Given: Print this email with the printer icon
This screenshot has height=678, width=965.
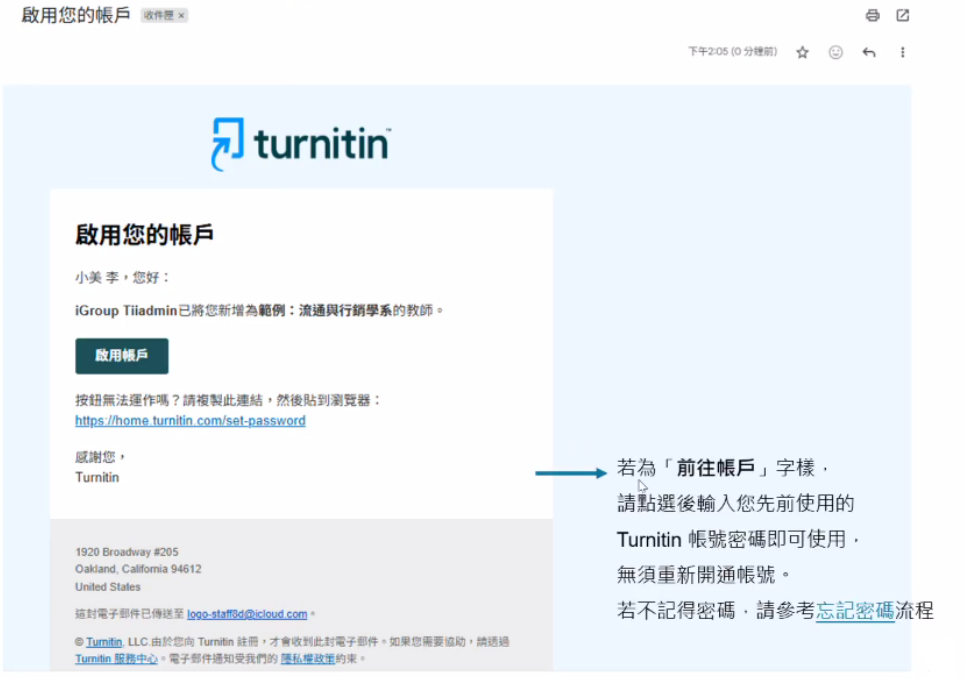Looking at the screenshot, I should (872, 15).
